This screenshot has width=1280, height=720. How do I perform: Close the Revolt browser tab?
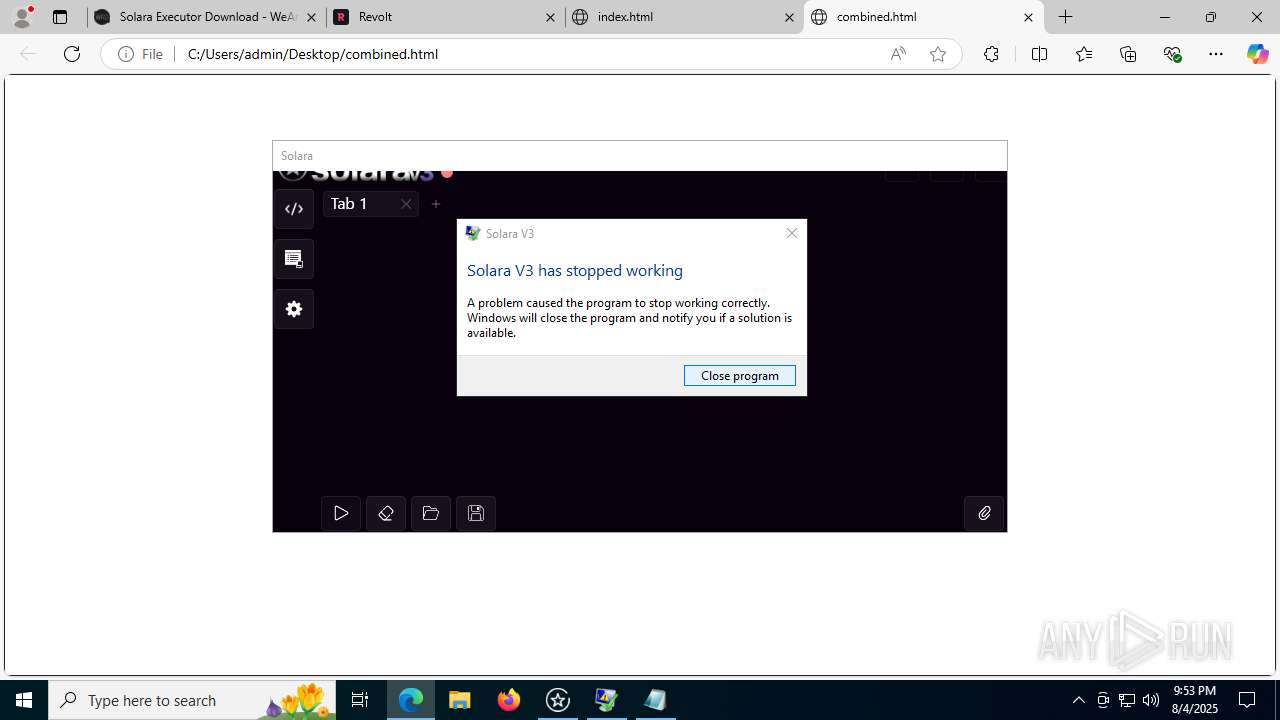(x=551, y=17)
